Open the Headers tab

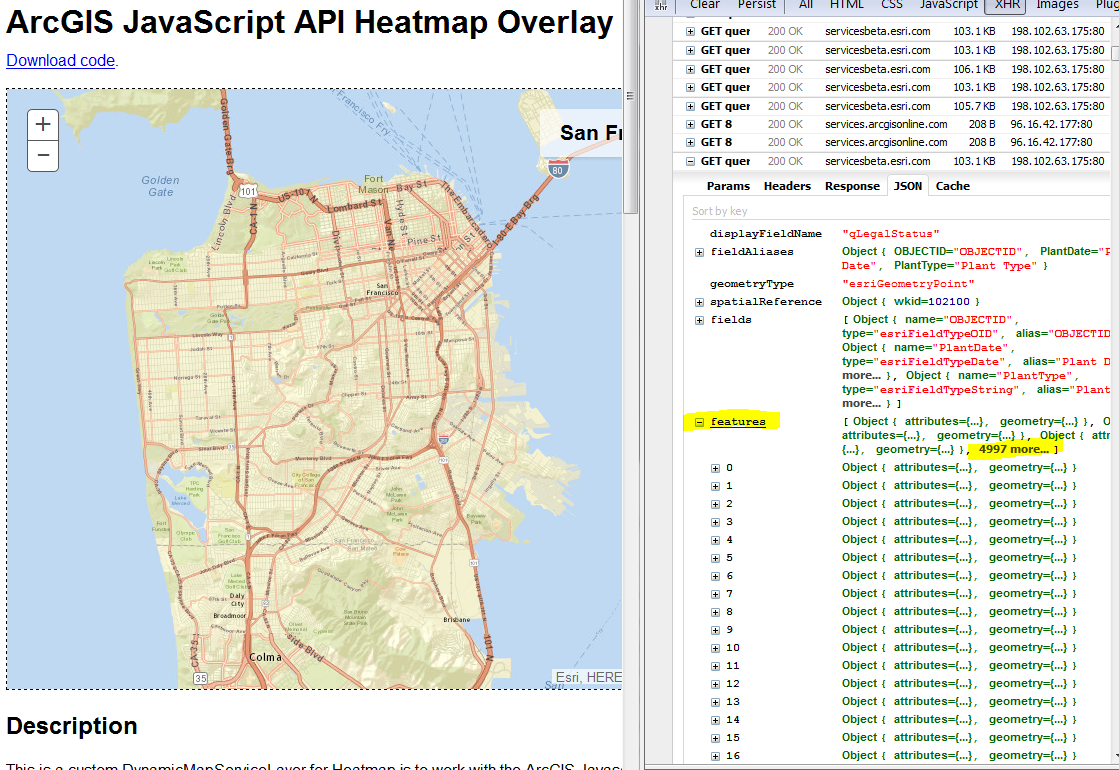pyautogui.click(x=787, y=186)
